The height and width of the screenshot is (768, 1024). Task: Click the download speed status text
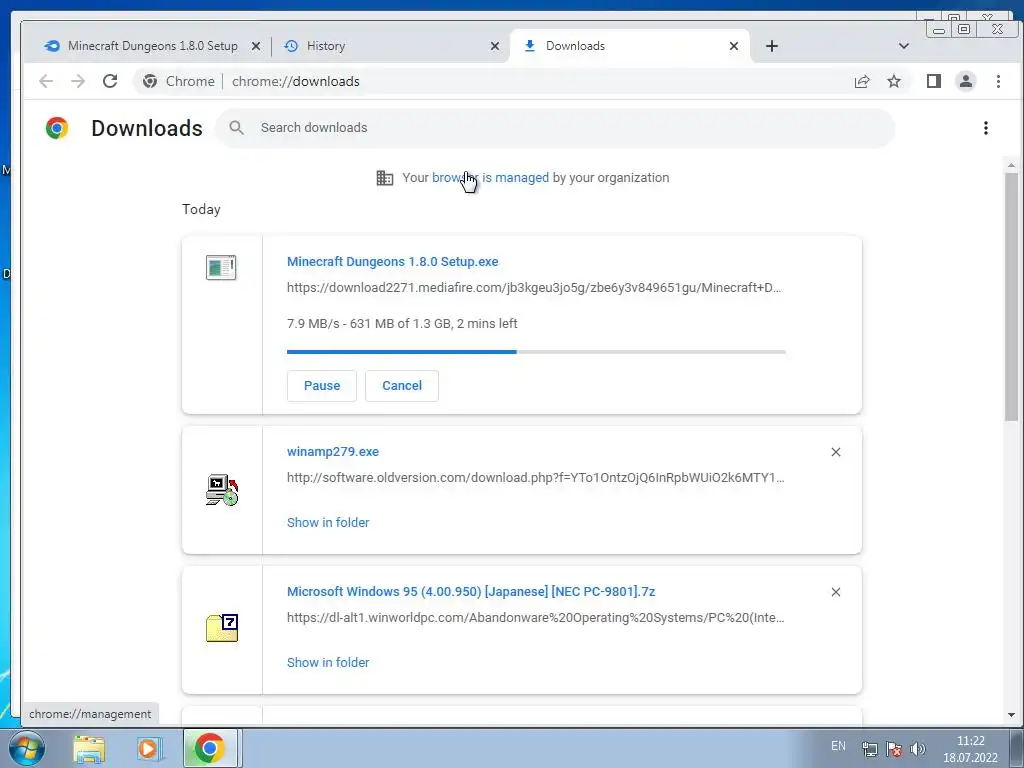(x=402, y=324)
